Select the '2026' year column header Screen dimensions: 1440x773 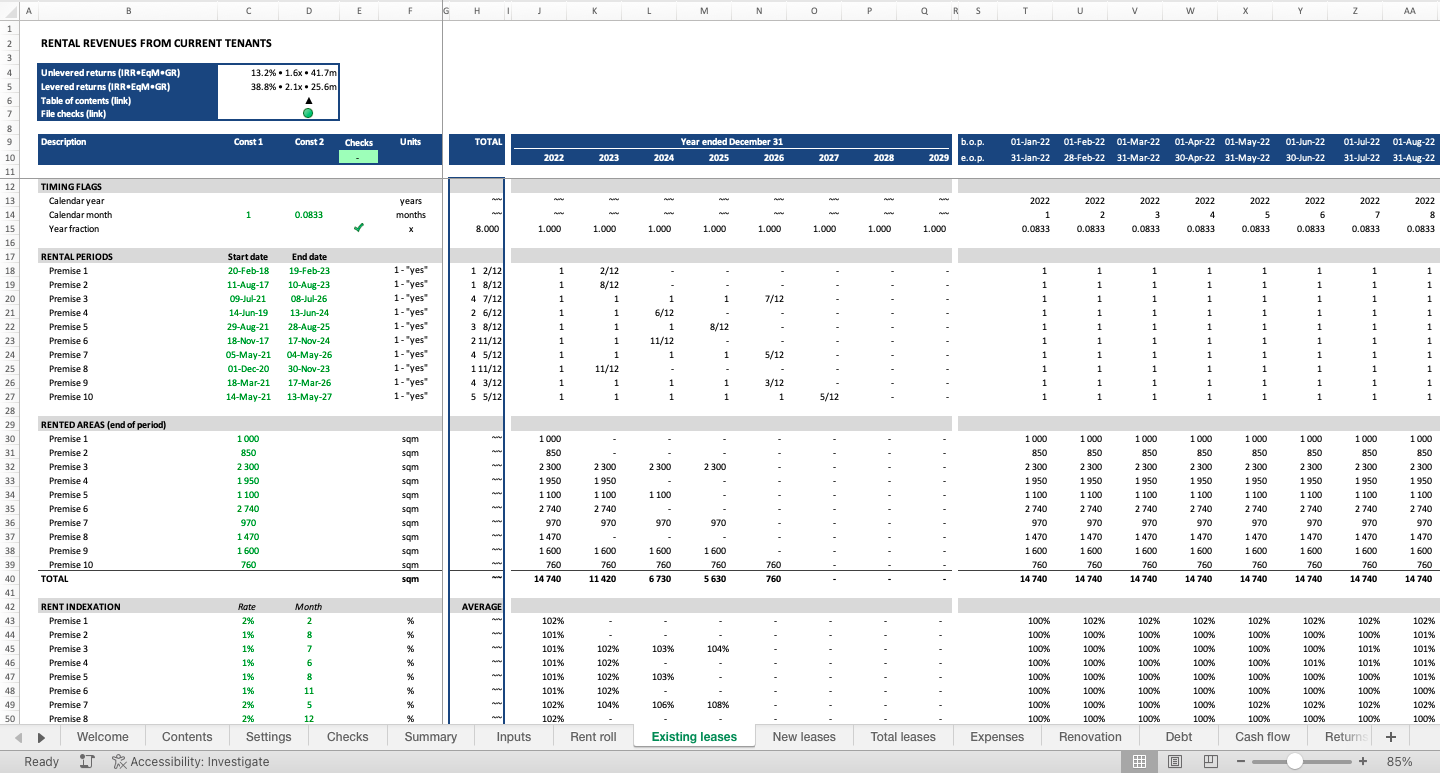pos(774,158)
